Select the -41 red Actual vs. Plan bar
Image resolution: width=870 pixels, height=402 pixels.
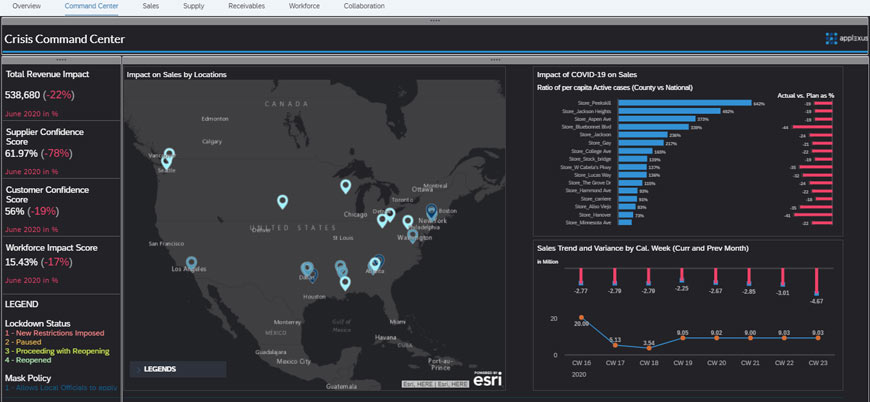coord(813,215)
